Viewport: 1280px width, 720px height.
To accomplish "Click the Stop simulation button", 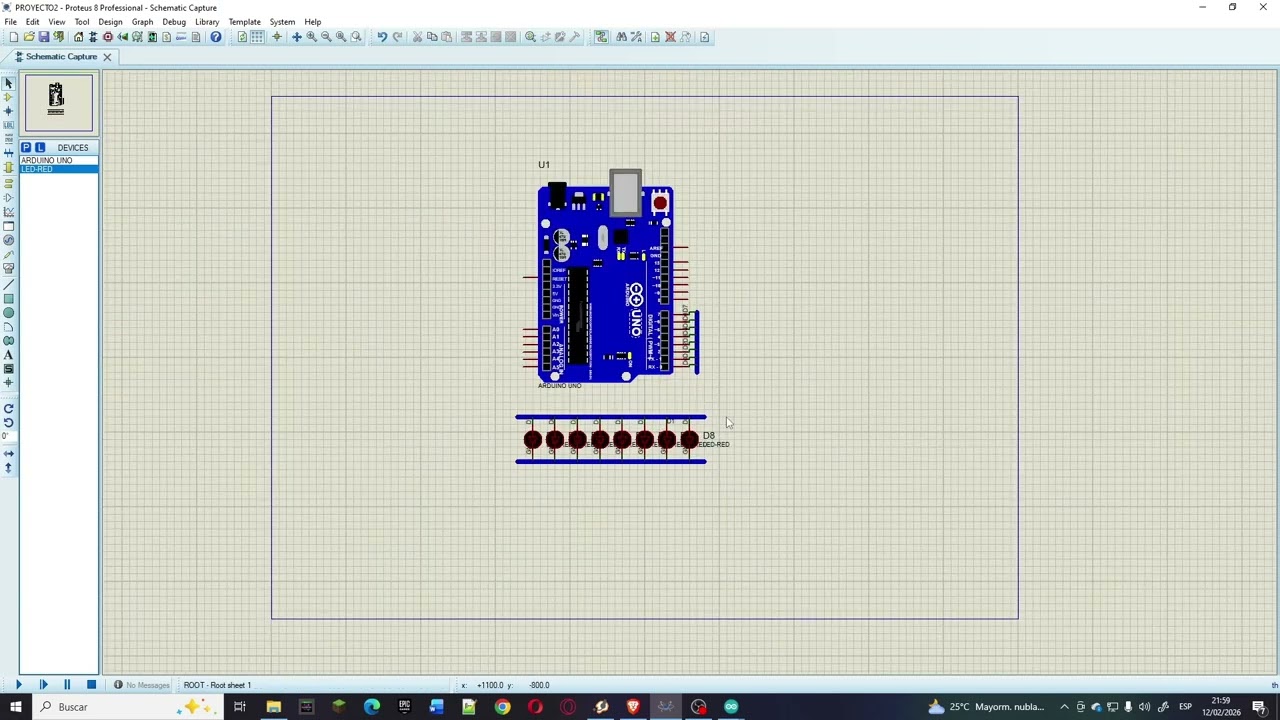I will pos(91,685).
